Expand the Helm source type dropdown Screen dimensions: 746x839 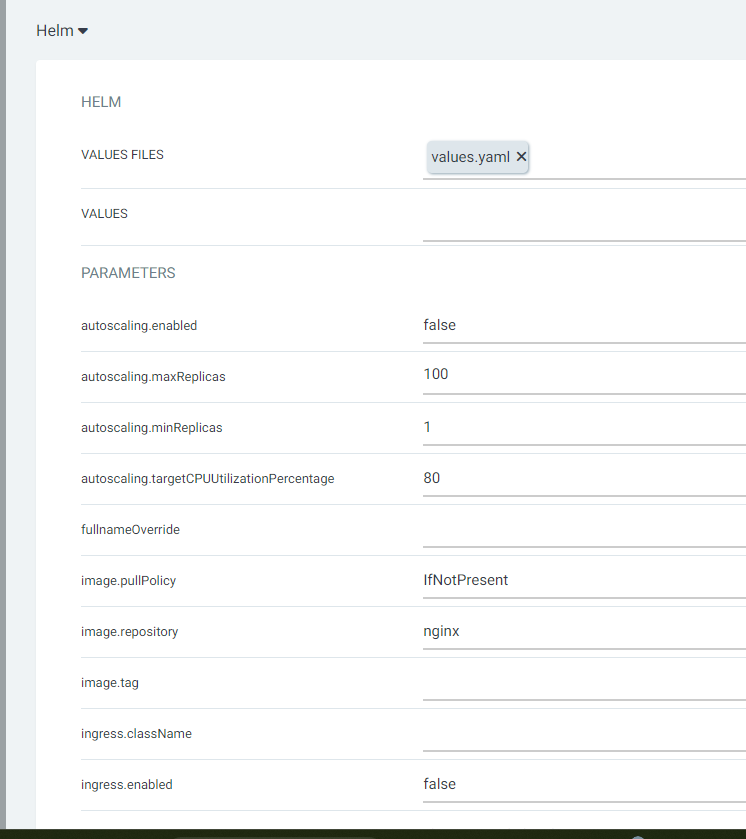click(62, 31)
